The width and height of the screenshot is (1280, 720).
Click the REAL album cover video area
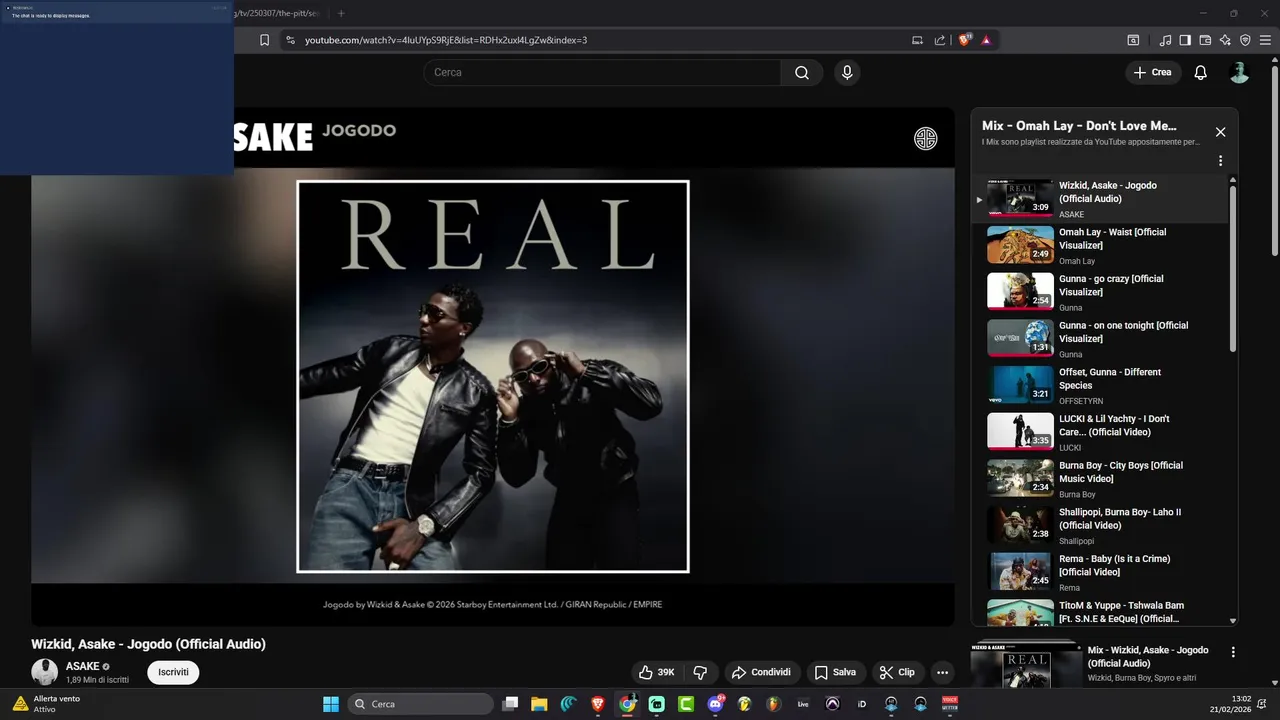coord(493,376)
